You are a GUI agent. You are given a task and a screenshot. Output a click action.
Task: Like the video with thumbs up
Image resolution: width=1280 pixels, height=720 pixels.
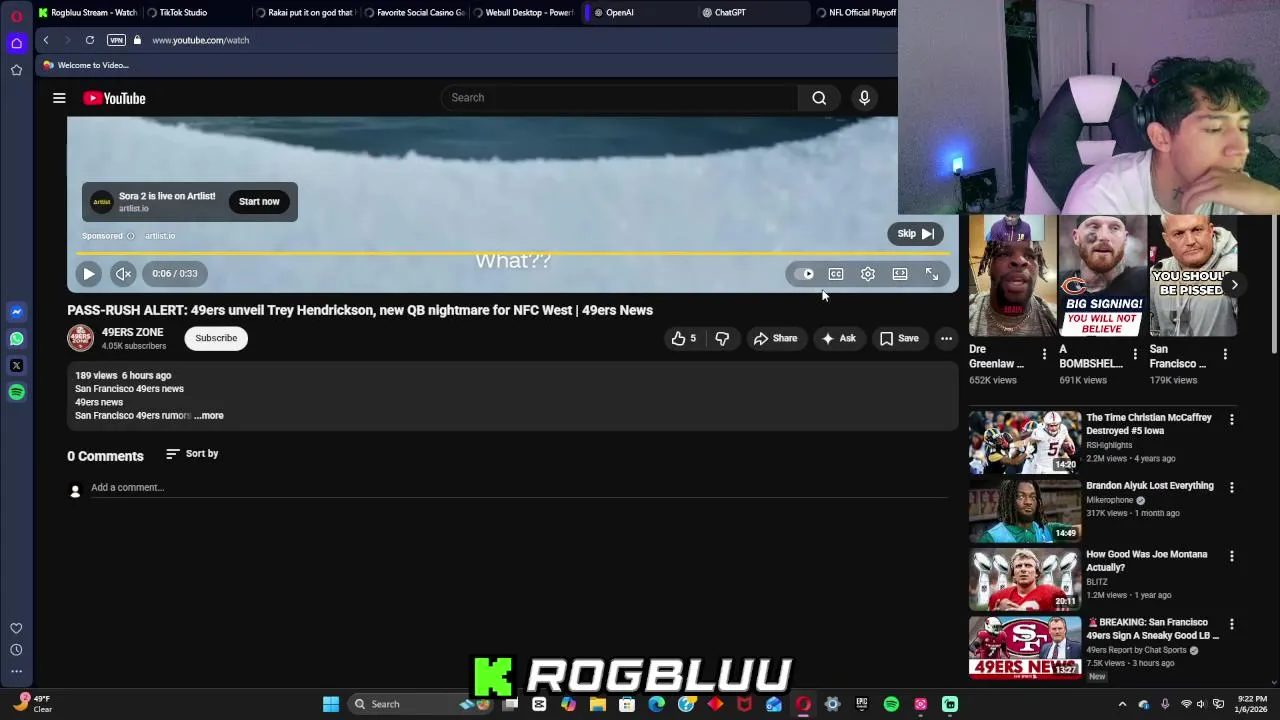pos(684,339)
